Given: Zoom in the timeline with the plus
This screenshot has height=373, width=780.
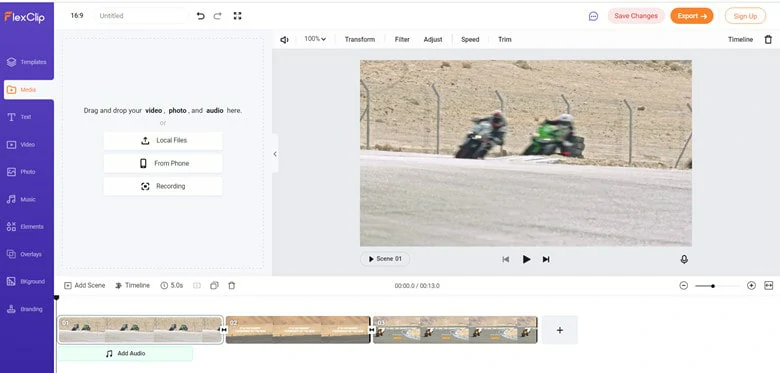Looking at the screenshot, I should [x=751, y=285].
